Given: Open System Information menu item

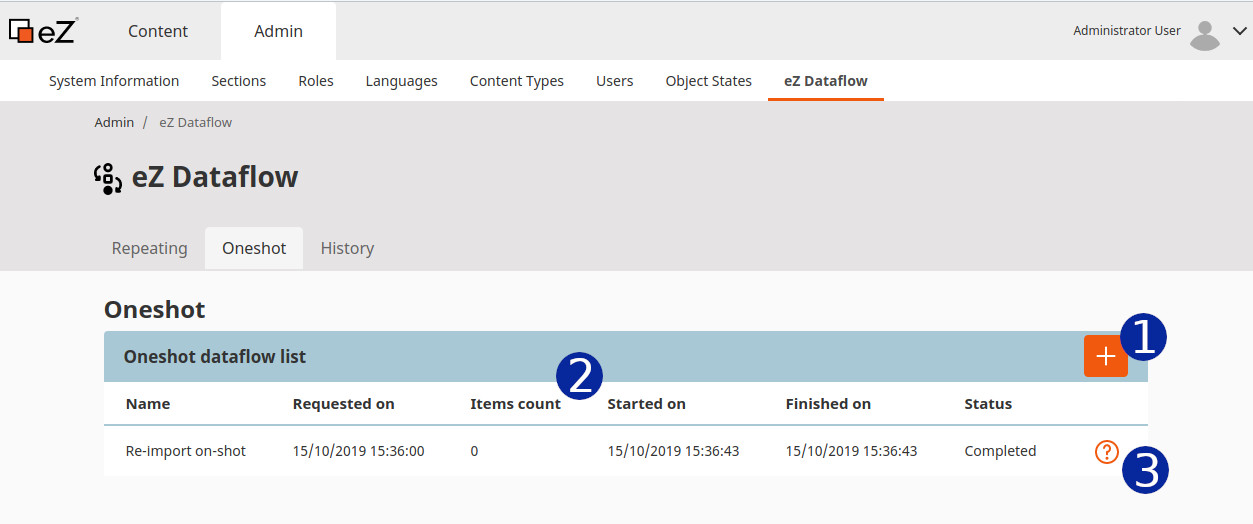Looking at the screenshot, I should pos(114,81).
